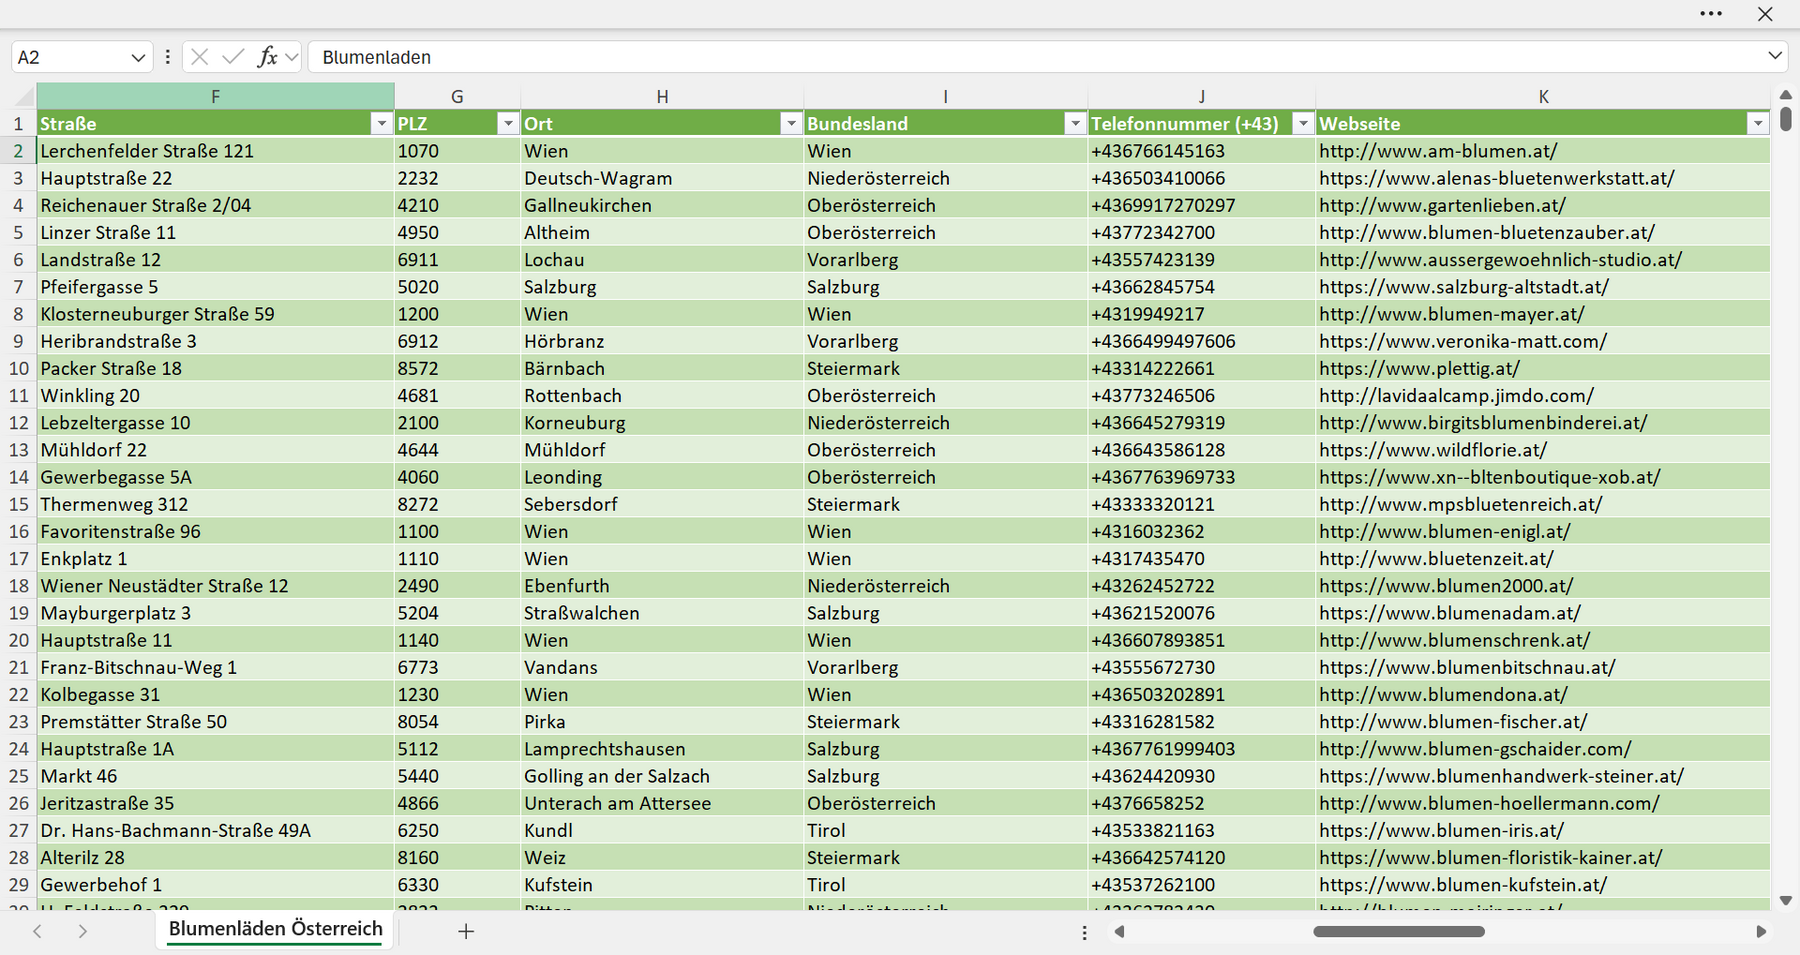Click the vertical dots beside Name Box

point(167,57)
